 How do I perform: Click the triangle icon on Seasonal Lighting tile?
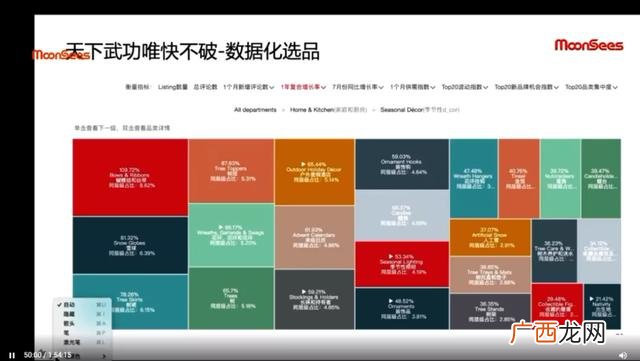(391, 256)
